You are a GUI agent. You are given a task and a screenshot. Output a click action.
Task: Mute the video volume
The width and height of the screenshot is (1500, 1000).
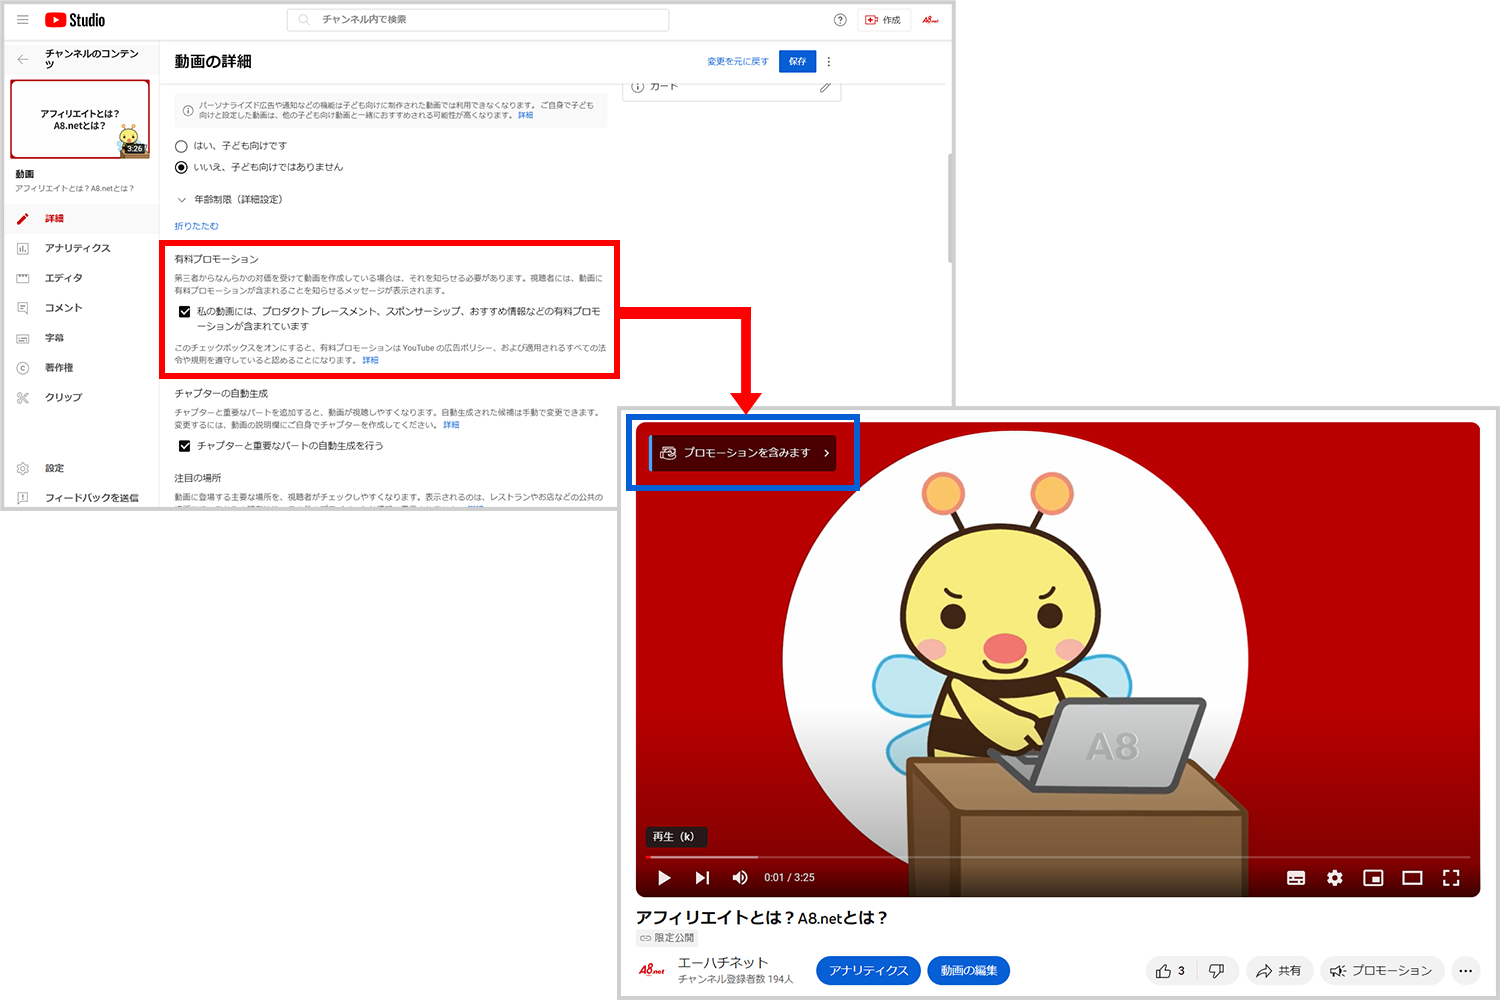pyautogui.click(x=740, y=878)
